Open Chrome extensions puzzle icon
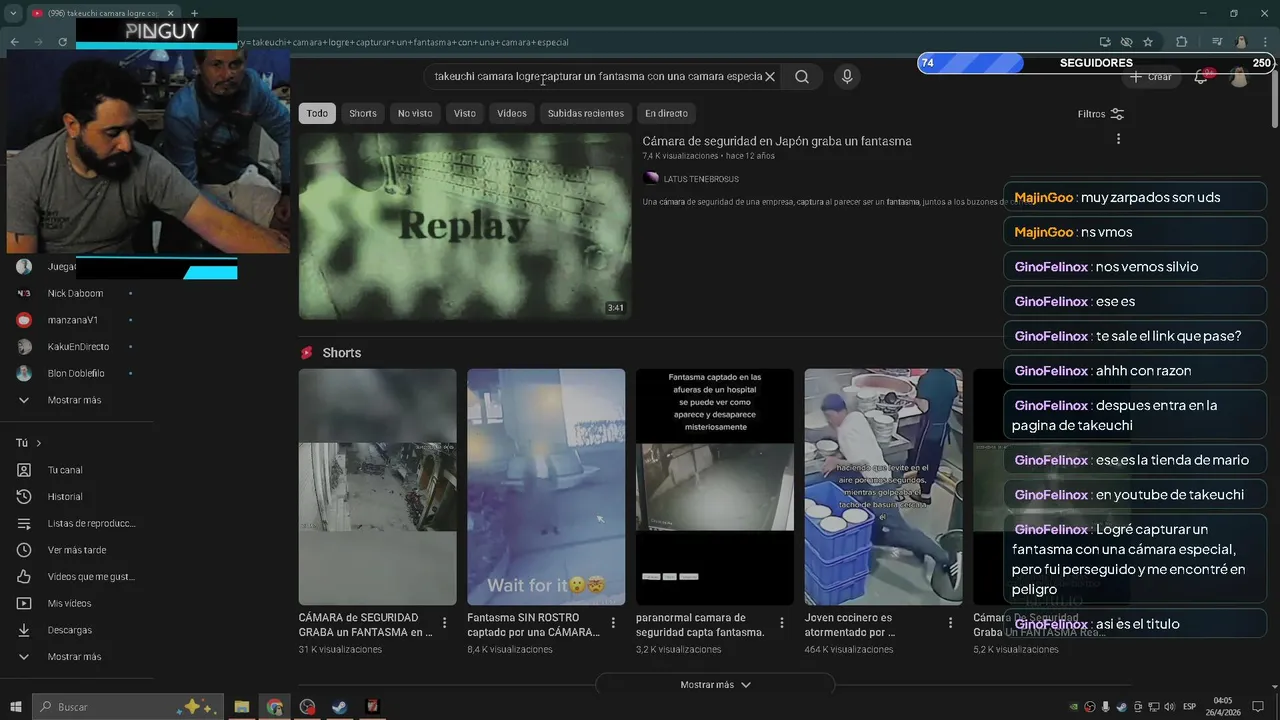The height and width of the screenshot is (720, 1280). click(1182, 42)
